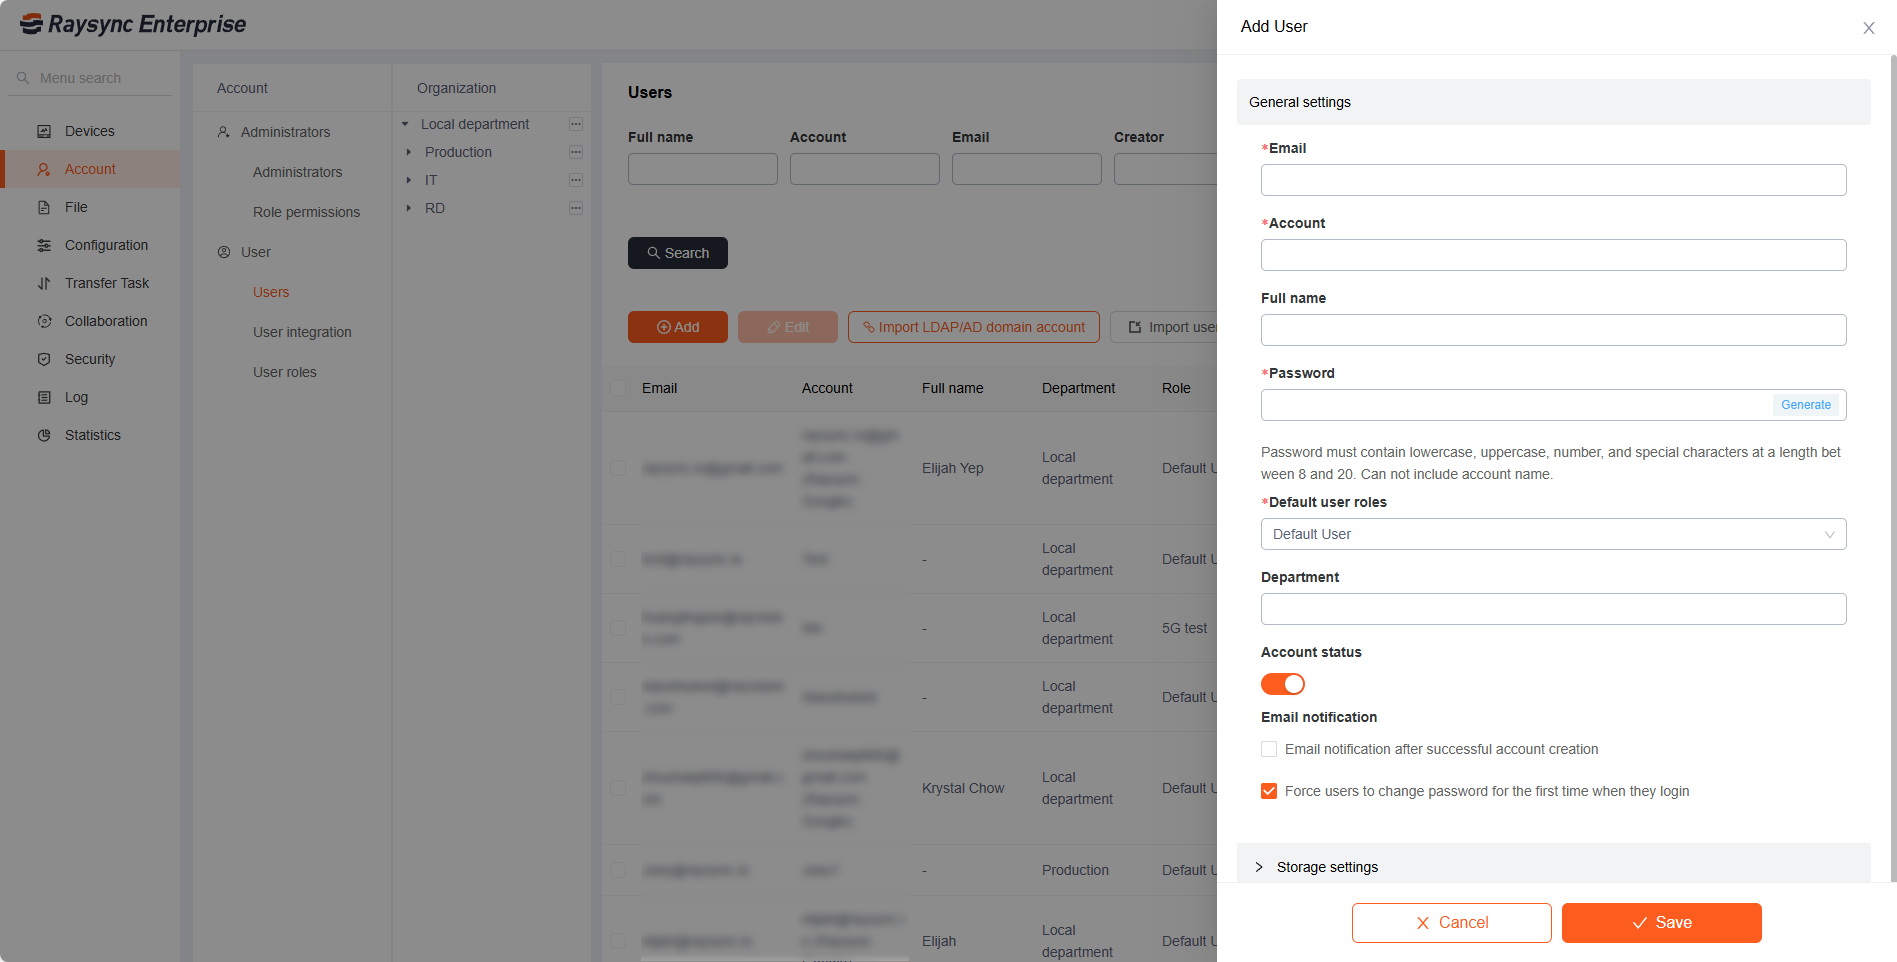Click the Transfer Task arrows icon

(44, 283)
